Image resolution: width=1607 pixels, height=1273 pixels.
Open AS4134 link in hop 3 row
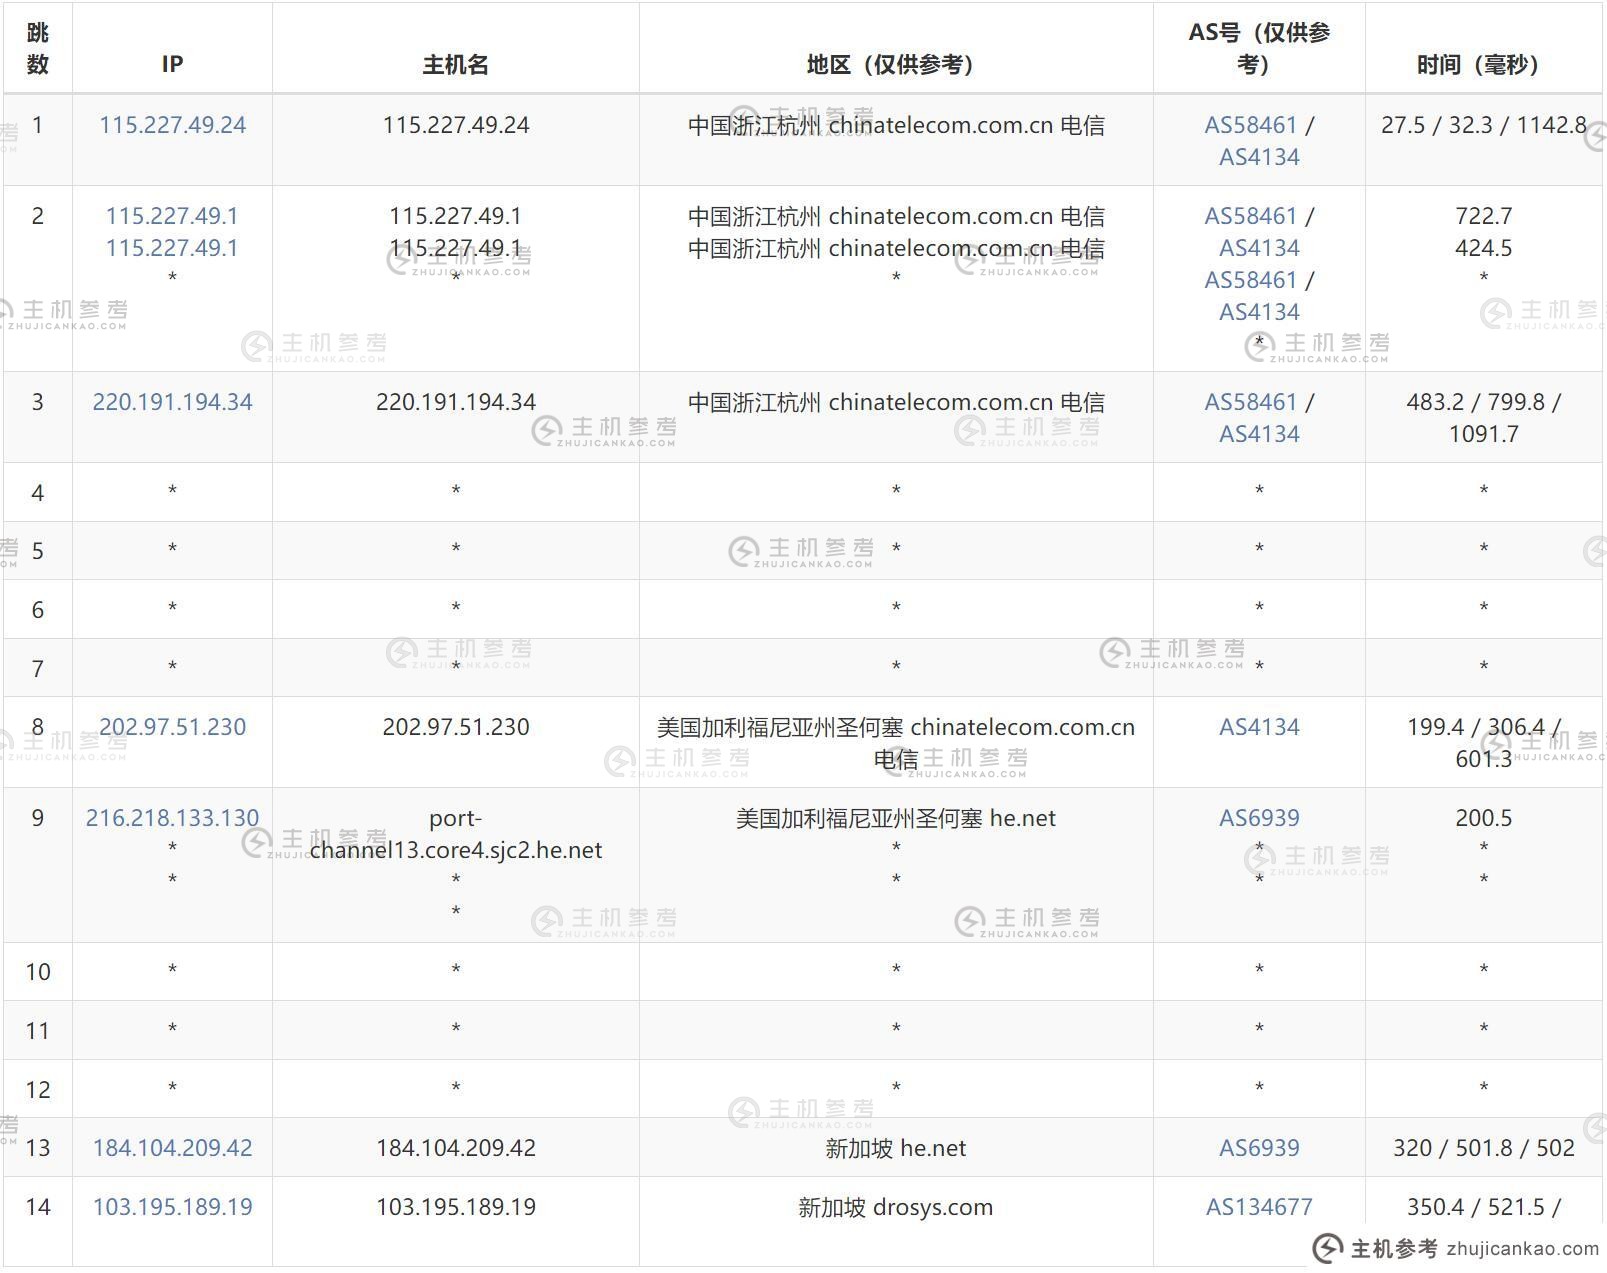pos(1259,434)
